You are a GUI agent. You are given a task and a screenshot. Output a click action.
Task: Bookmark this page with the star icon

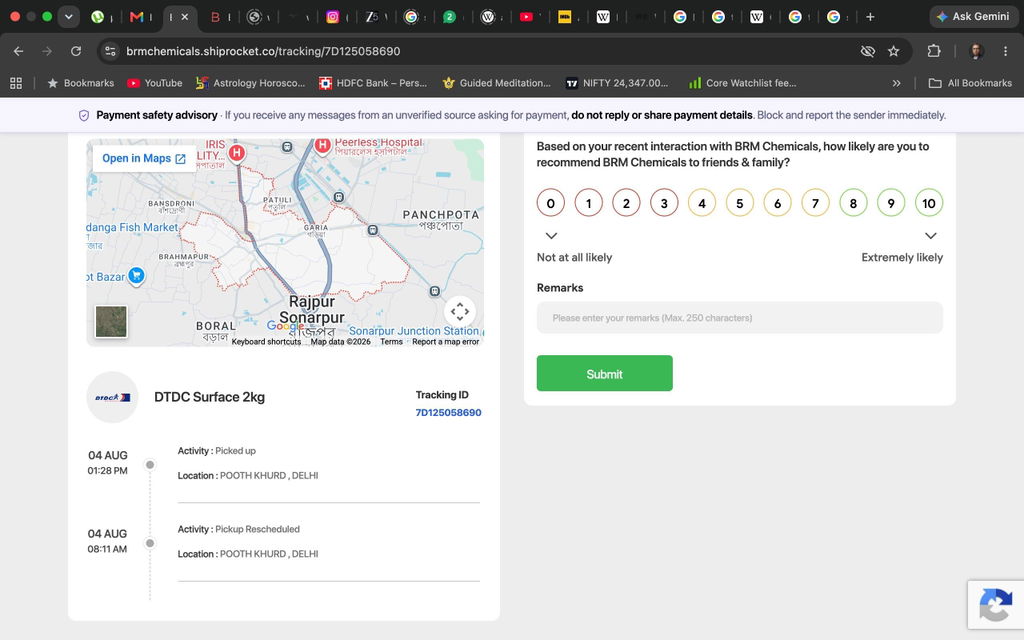click(893, 51)
